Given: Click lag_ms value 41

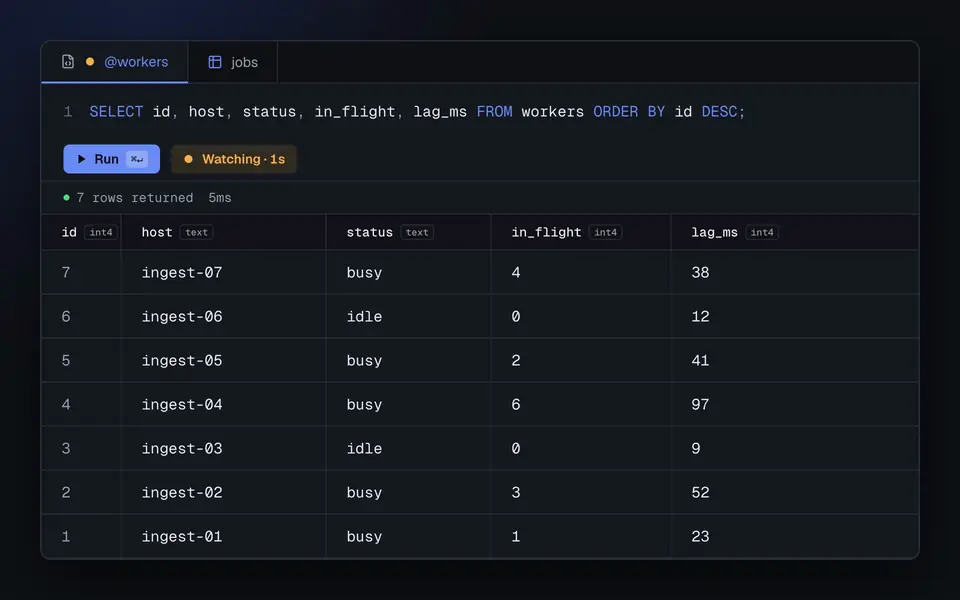Looking at the screenshot, I should point(700,361).
